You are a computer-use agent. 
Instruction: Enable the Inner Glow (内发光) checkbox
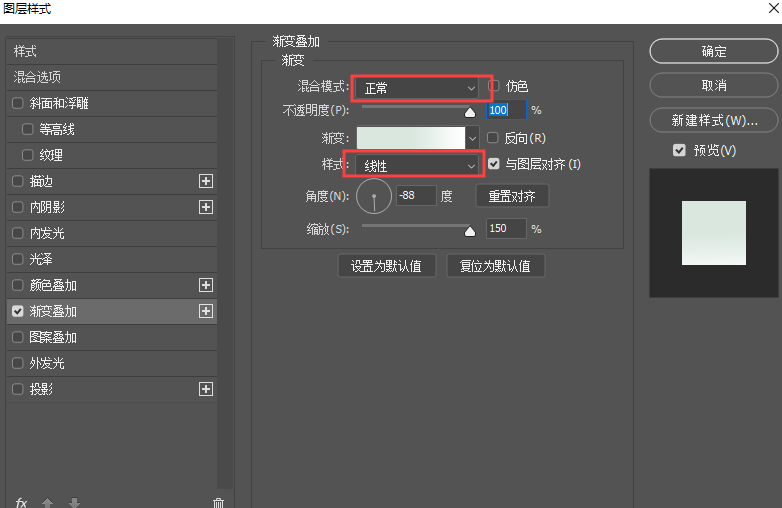pyautogui.click(x=17, y=233)
